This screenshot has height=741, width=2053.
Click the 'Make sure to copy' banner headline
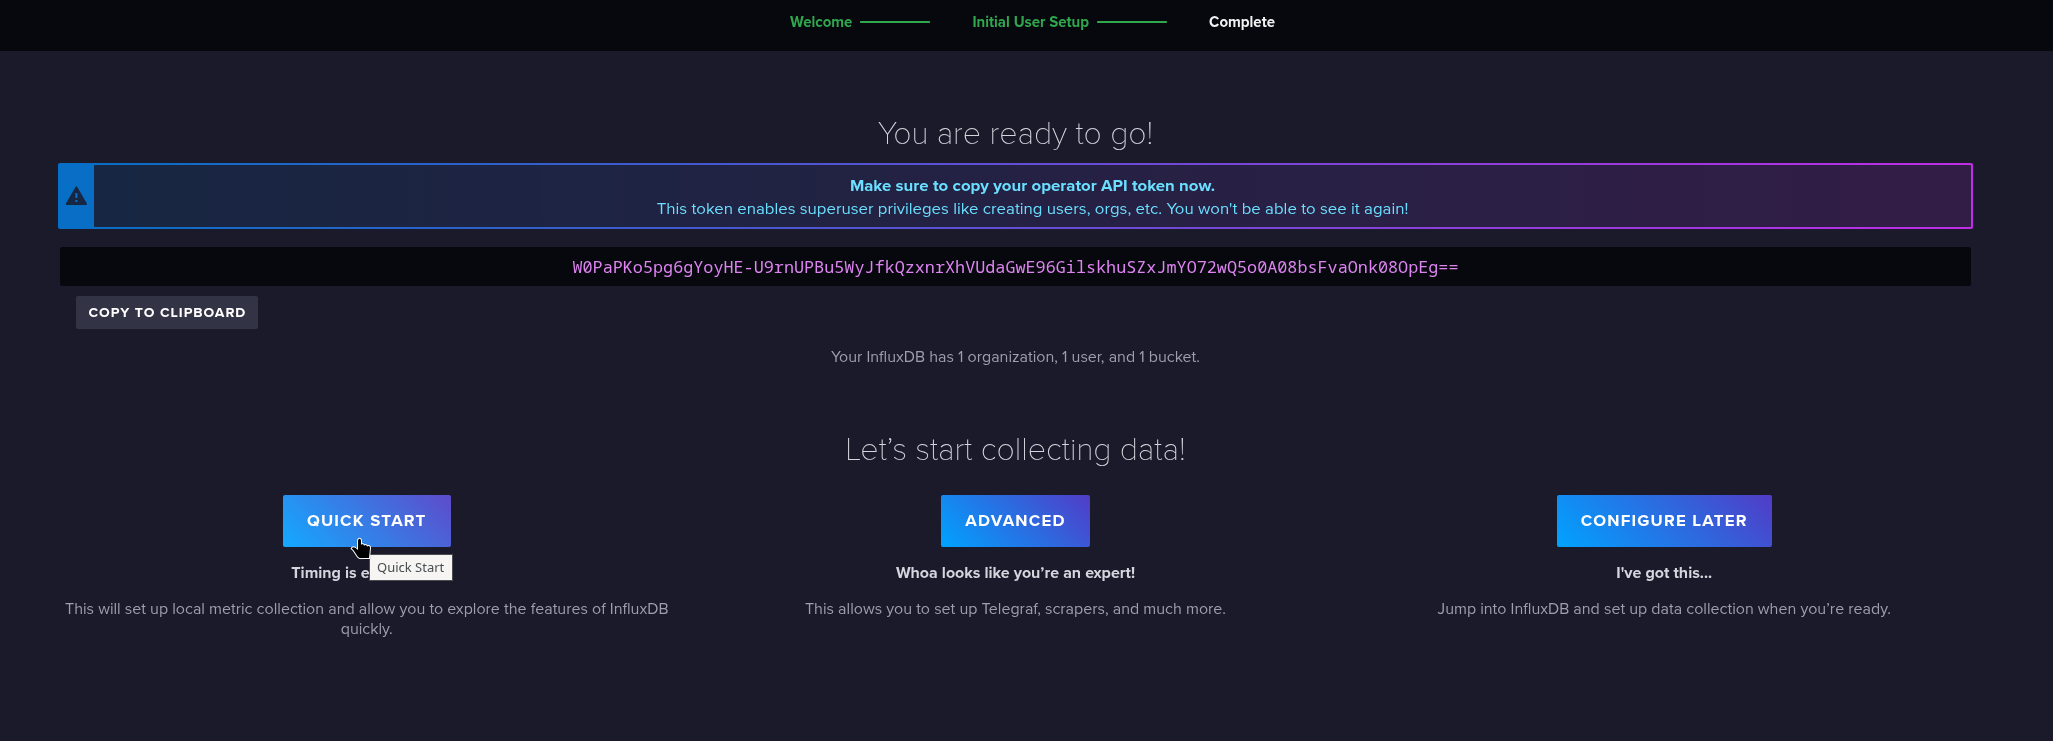coord(1032,186)
